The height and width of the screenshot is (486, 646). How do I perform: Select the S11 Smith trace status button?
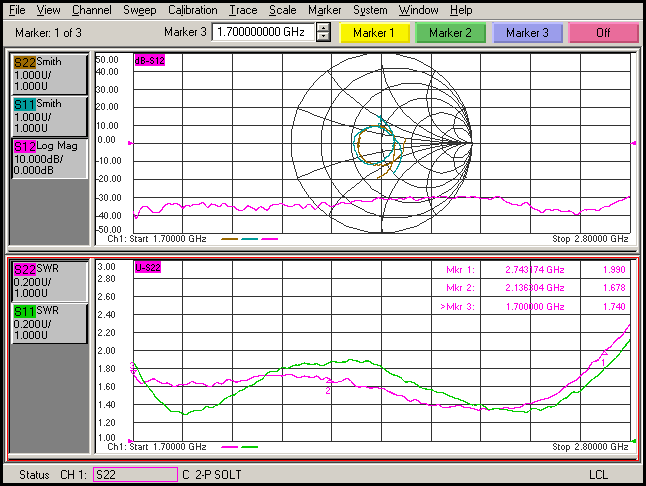click(x=50, y=116)
